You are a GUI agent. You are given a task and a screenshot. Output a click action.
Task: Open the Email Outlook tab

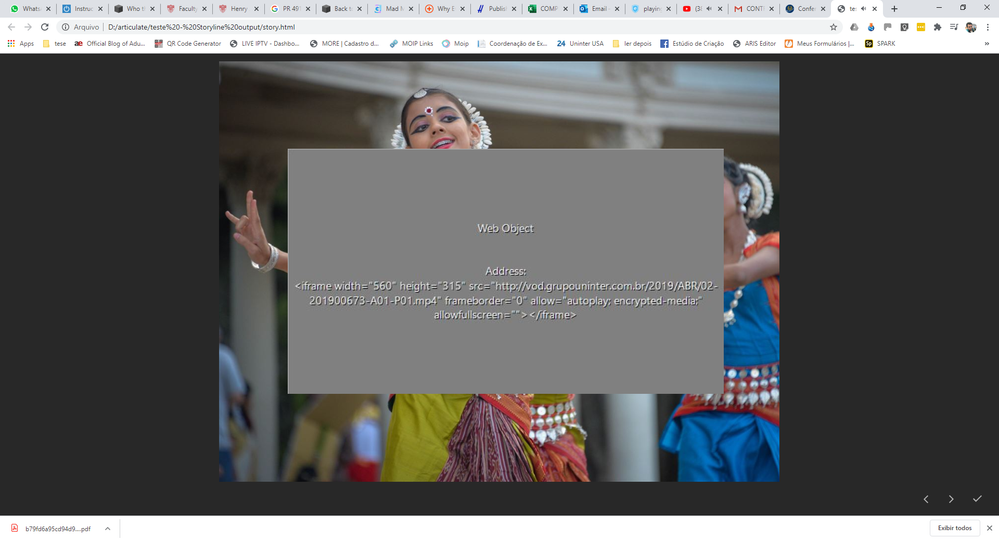coord(596,8)
